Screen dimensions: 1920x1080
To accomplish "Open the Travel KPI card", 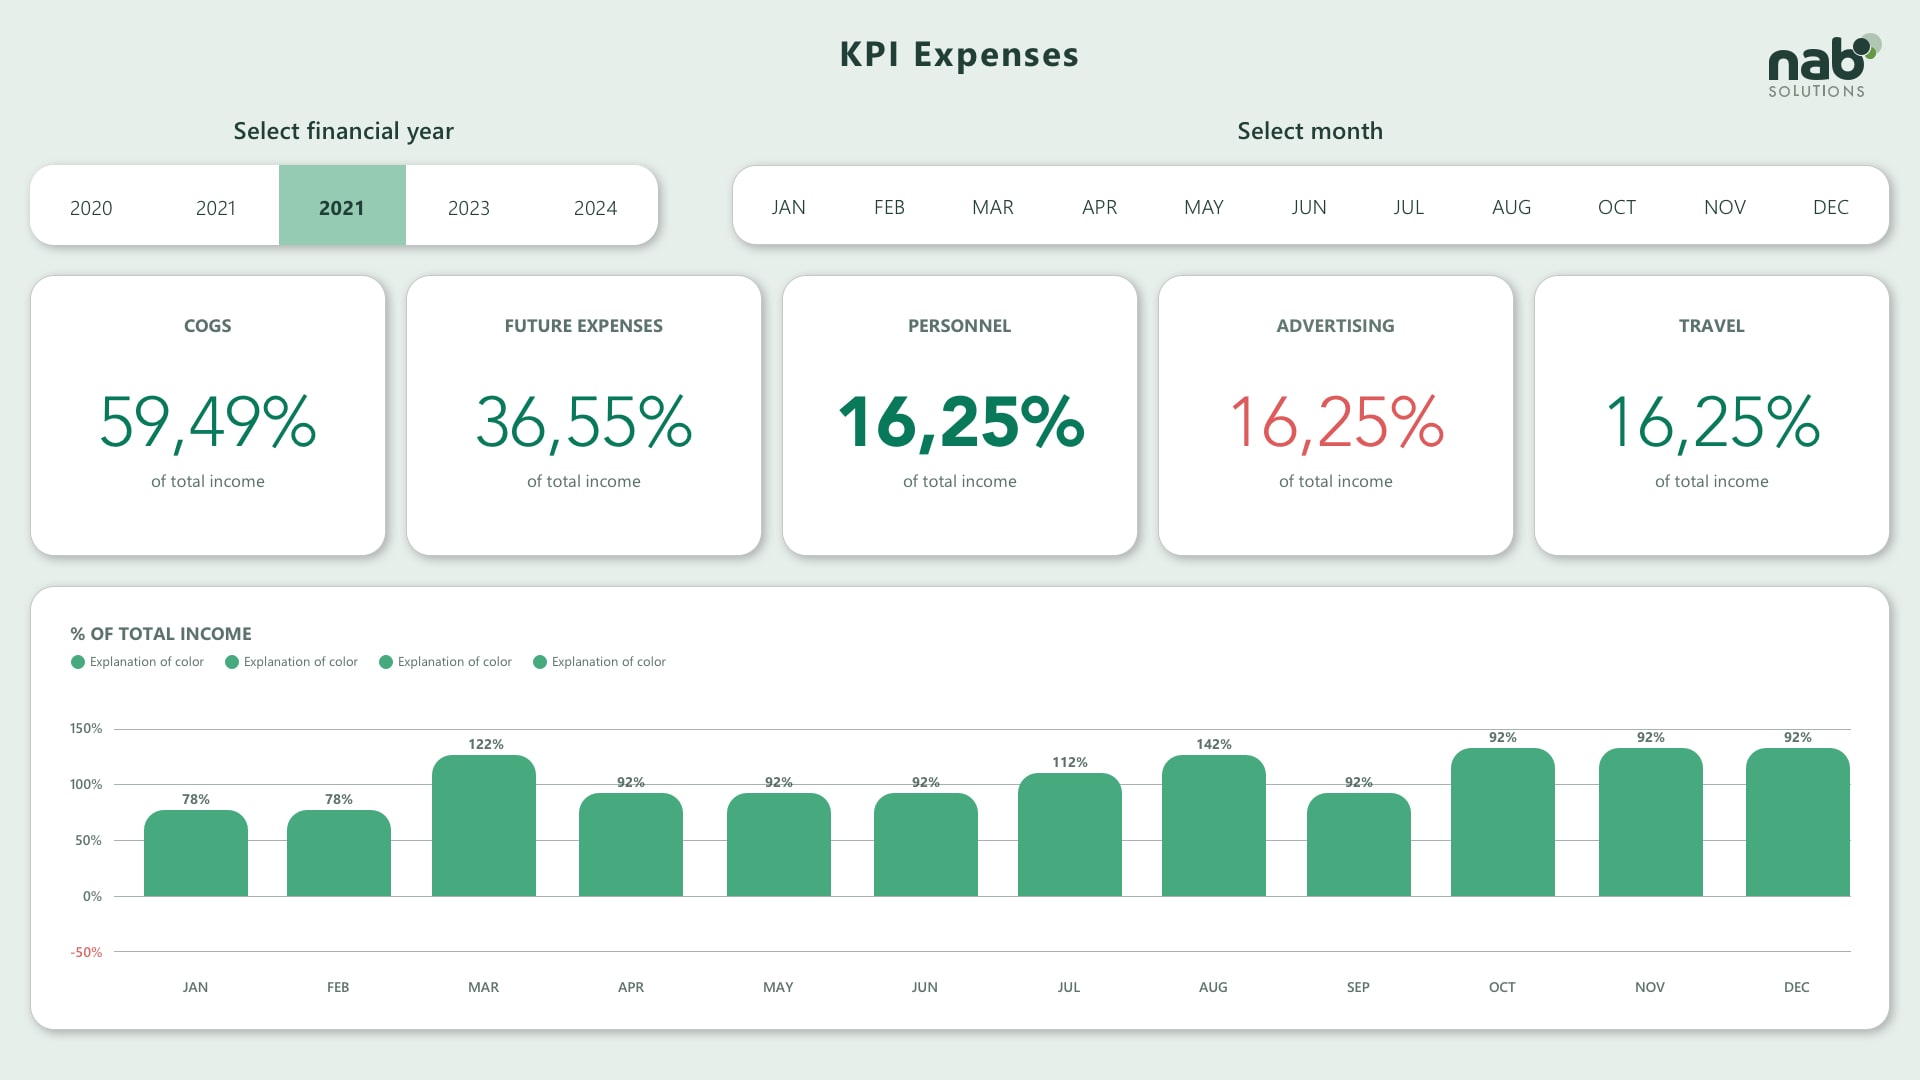I will [1711, 415].
